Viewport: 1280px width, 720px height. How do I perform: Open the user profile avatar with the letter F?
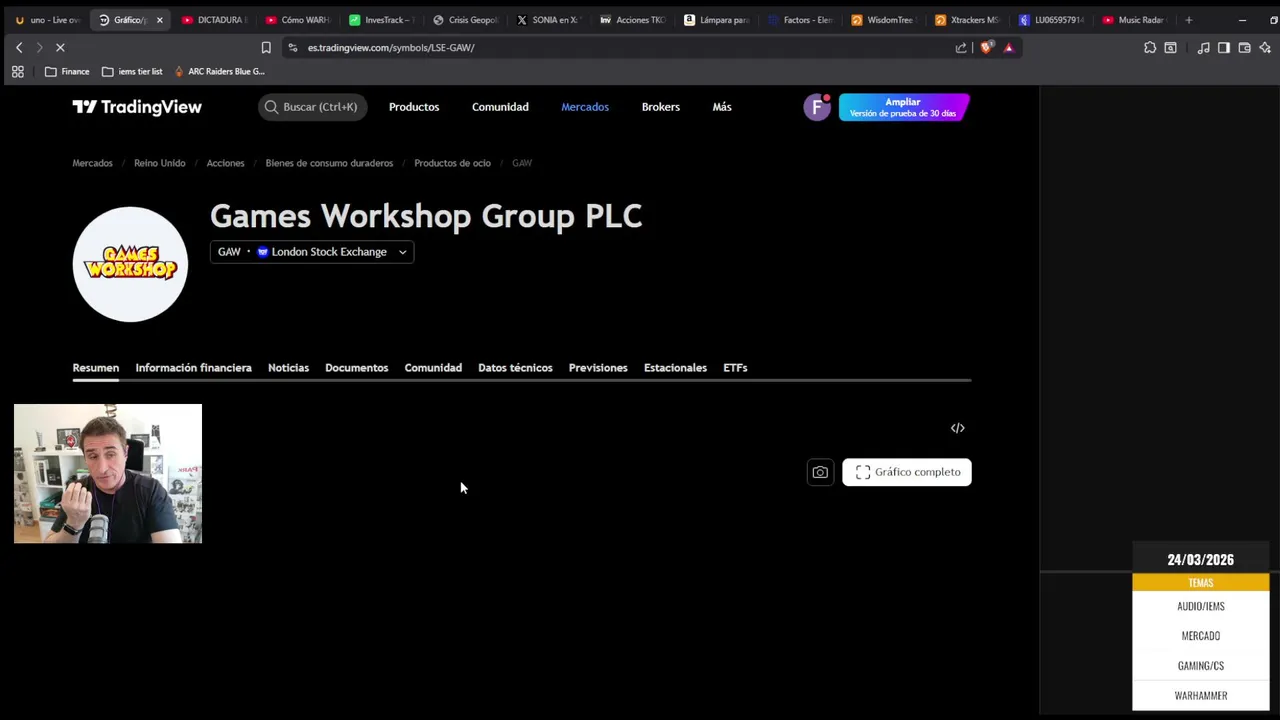pos(817,107)
